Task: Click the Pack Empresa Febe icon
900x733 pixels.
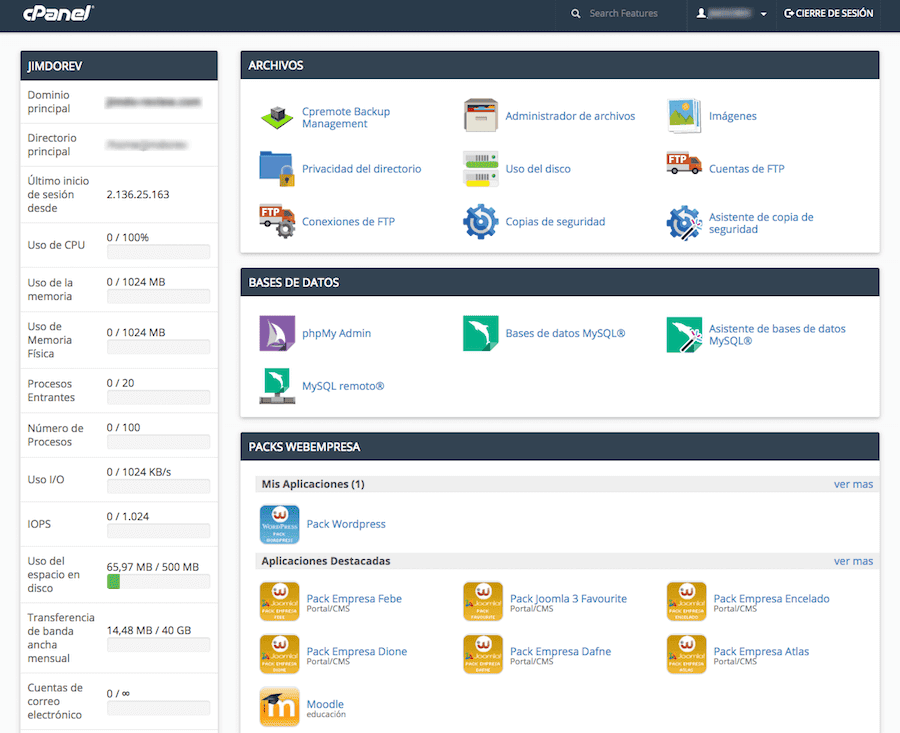Action: coord(279,601)
